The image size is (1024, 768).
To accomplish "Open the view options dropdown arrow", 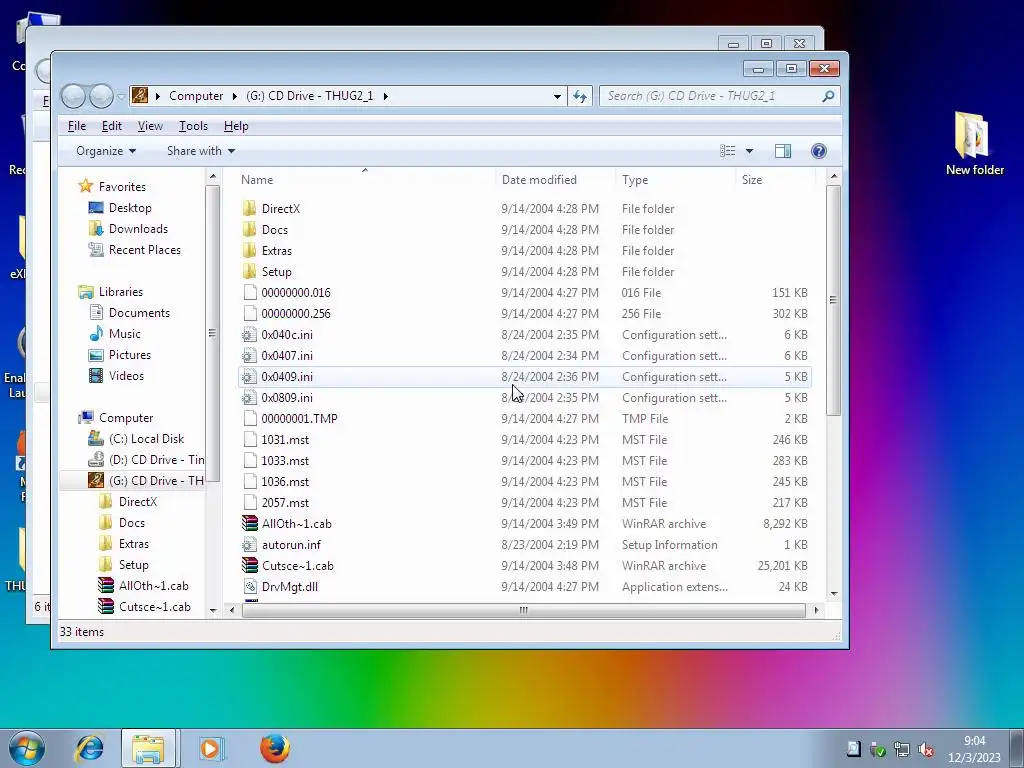I will point(749,151).
